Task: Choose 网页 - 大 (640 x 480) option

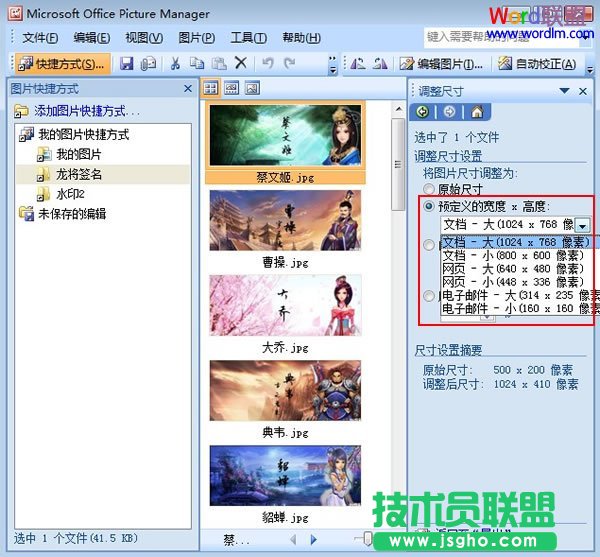Action: pyautogui.click(x=515, y=268)
